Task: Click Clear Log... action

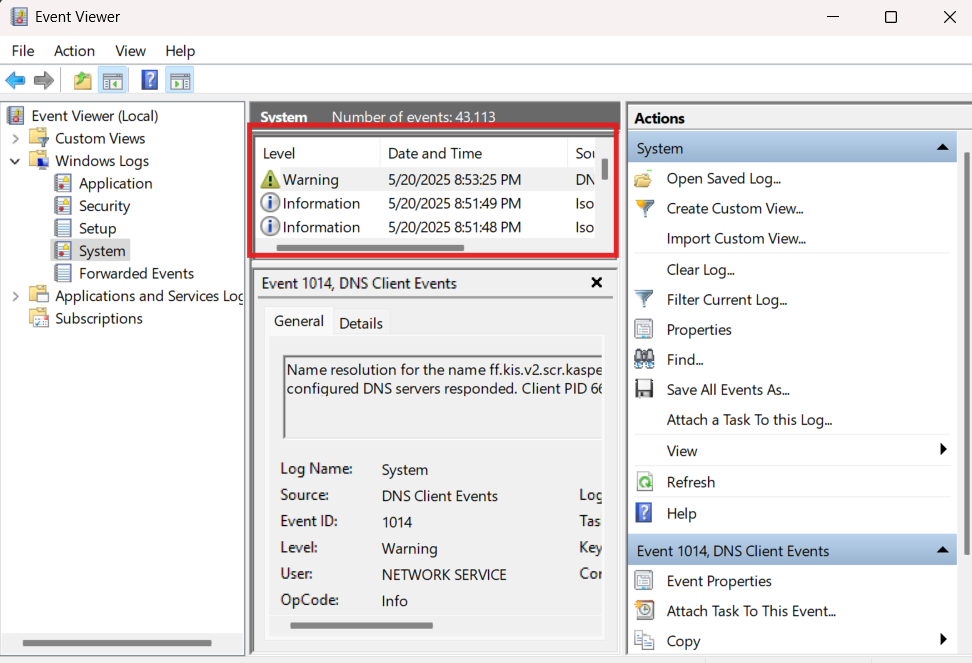Action: (x=700, y=269)
